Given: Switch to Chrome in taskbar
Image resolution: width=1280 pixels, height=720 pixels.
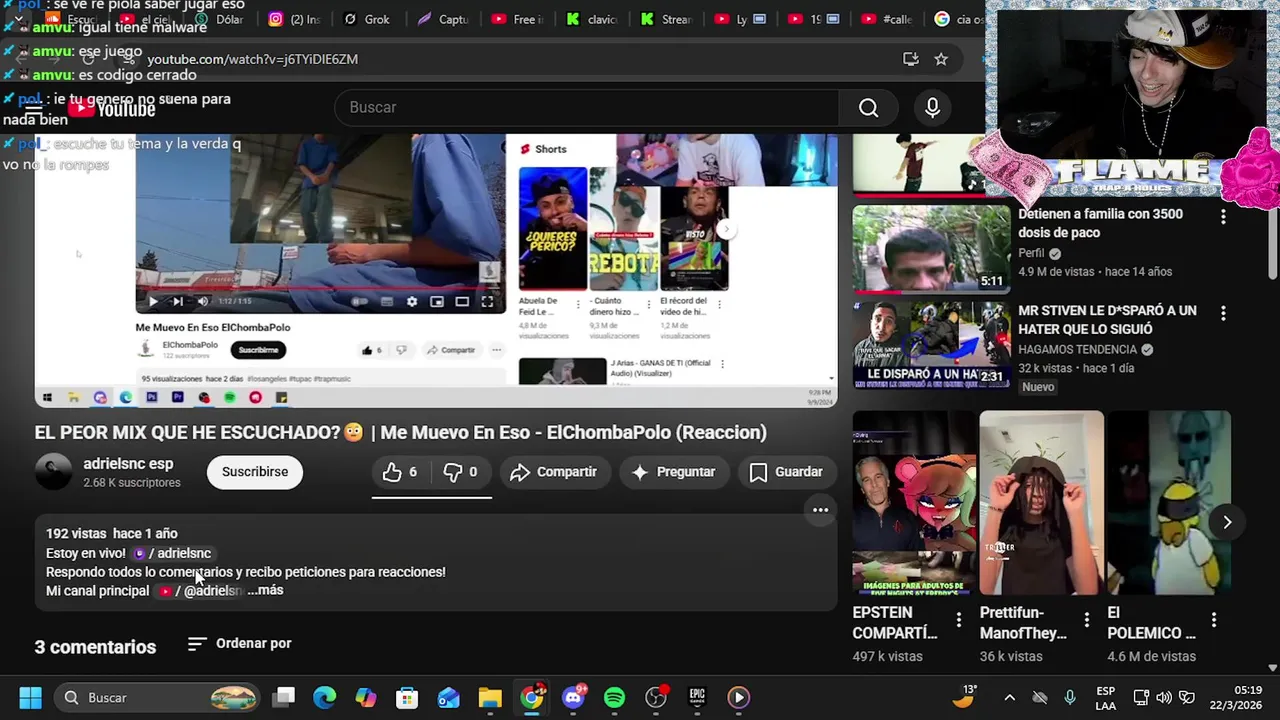Looking at the screenshot, I should pyautogui.click(x=532, y=697).
